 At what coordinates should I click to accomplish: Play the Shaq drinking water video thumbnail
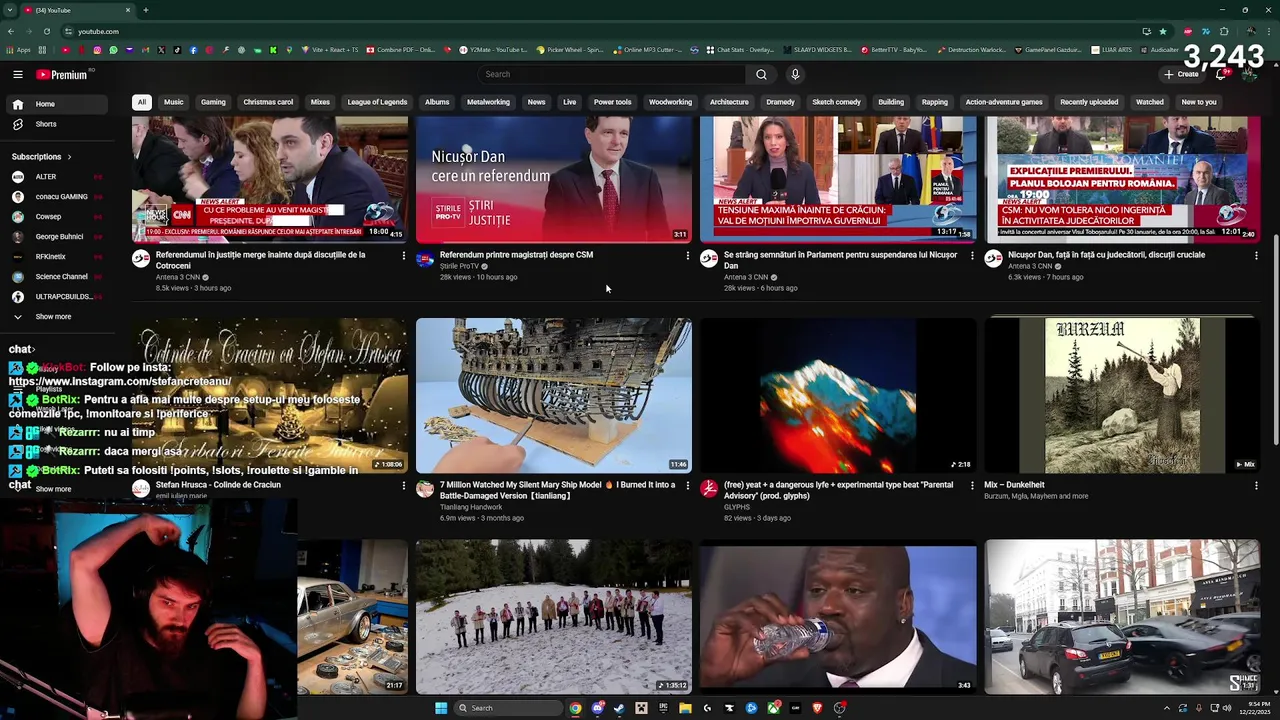coord(838,617)
